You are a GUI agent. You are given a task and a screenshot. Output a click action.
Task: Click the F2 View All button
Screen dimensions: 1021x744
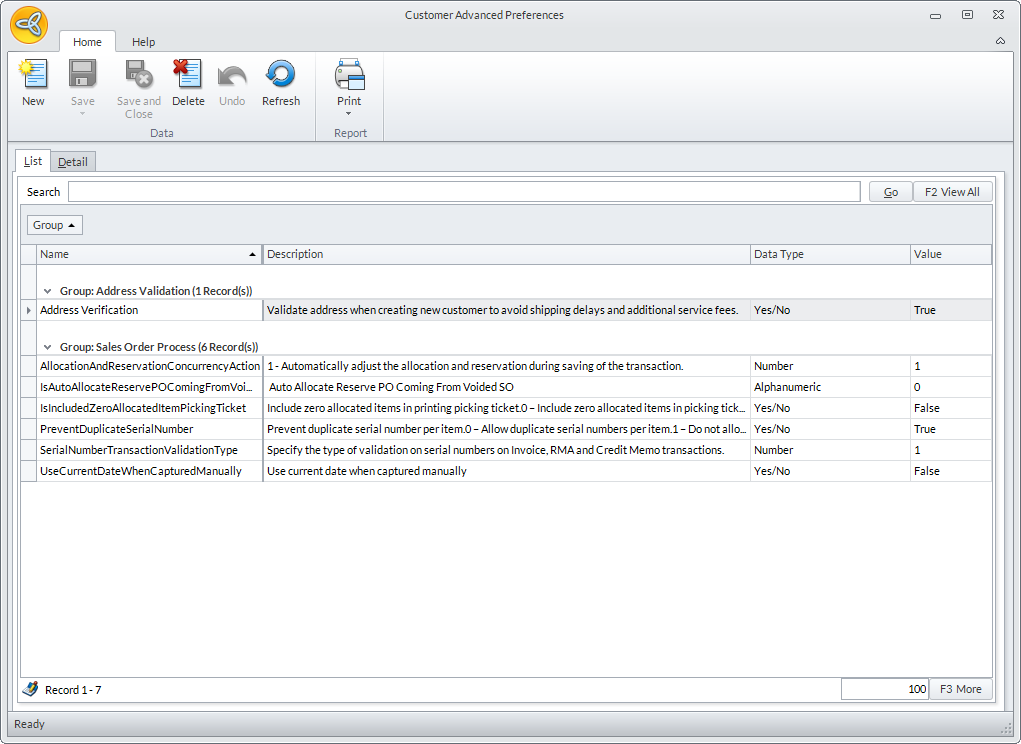pyautogui.click(x=951, y=192)
